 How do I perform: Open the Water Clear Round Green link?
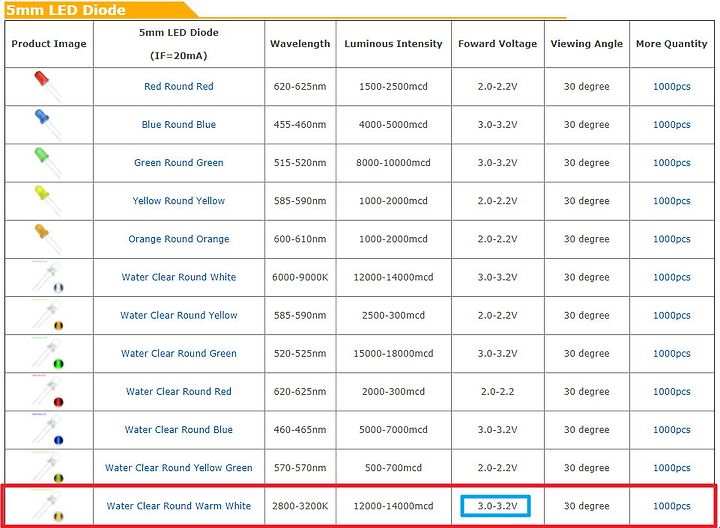pyautogui.click(x=179, y=353)
